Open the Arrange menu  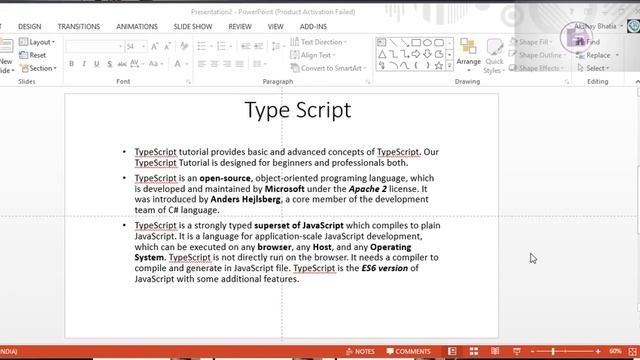pyautogui.click(x=468, y=55)
